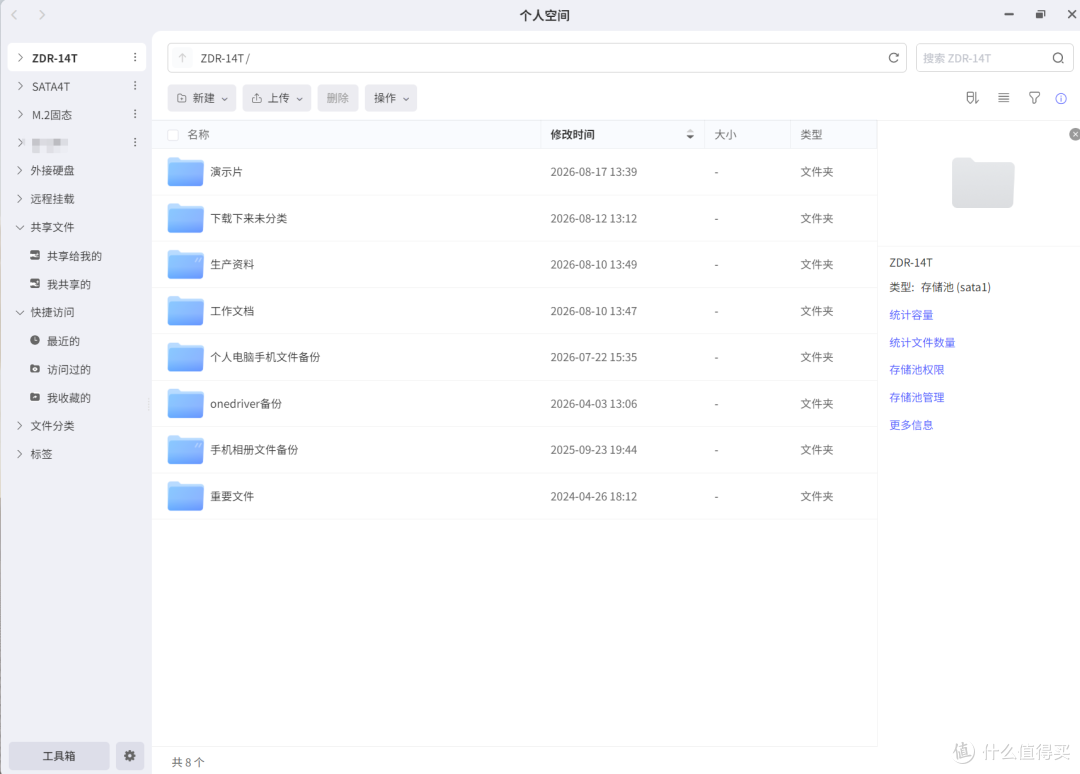1080x774 pixels.
Task: Open the 新建 dropdown
Action: pos(202,98)
